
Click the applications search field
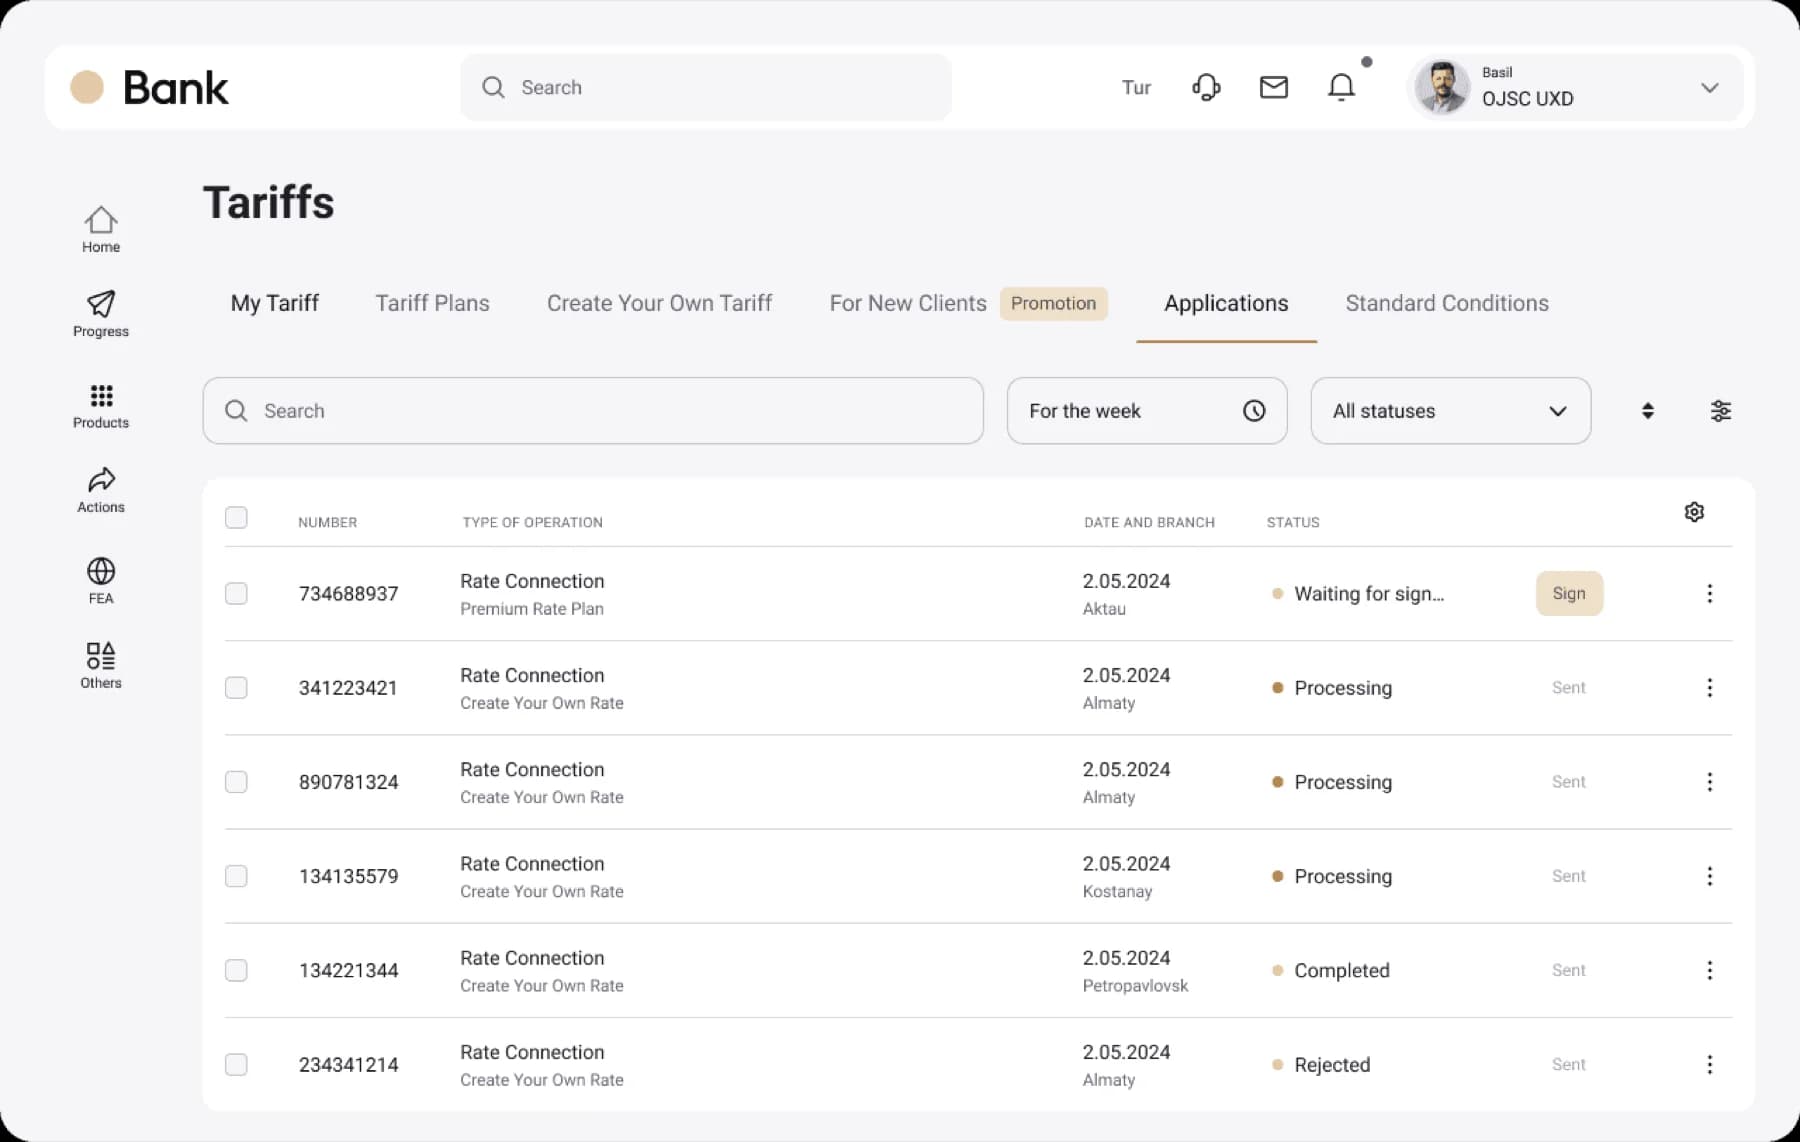click(592, 411)
